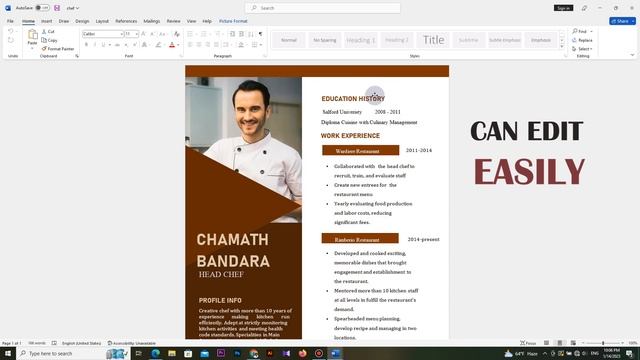The image size is (640, 360).
Task: Apply text effects with outlined A icon
Action: point(144,44)
